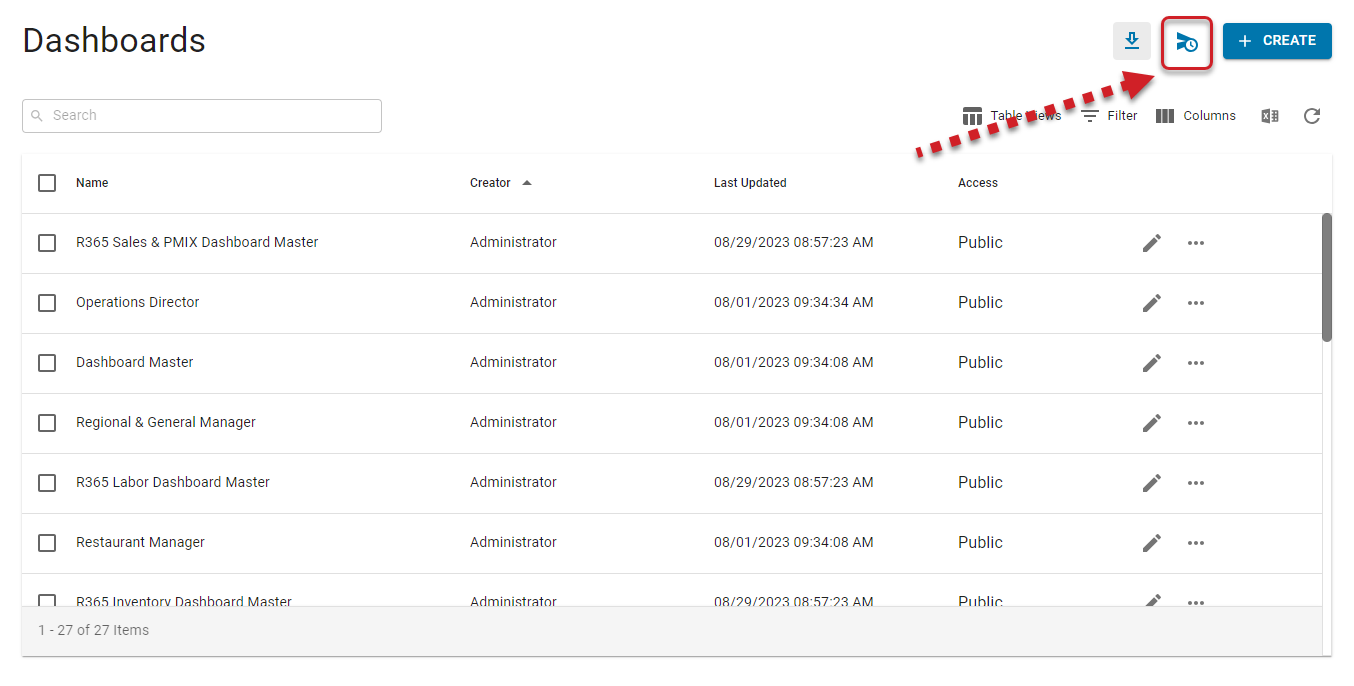This screenshot has height=686, width=1354.
Task: Open the scheduled send icon
Action: [1187, 42]
